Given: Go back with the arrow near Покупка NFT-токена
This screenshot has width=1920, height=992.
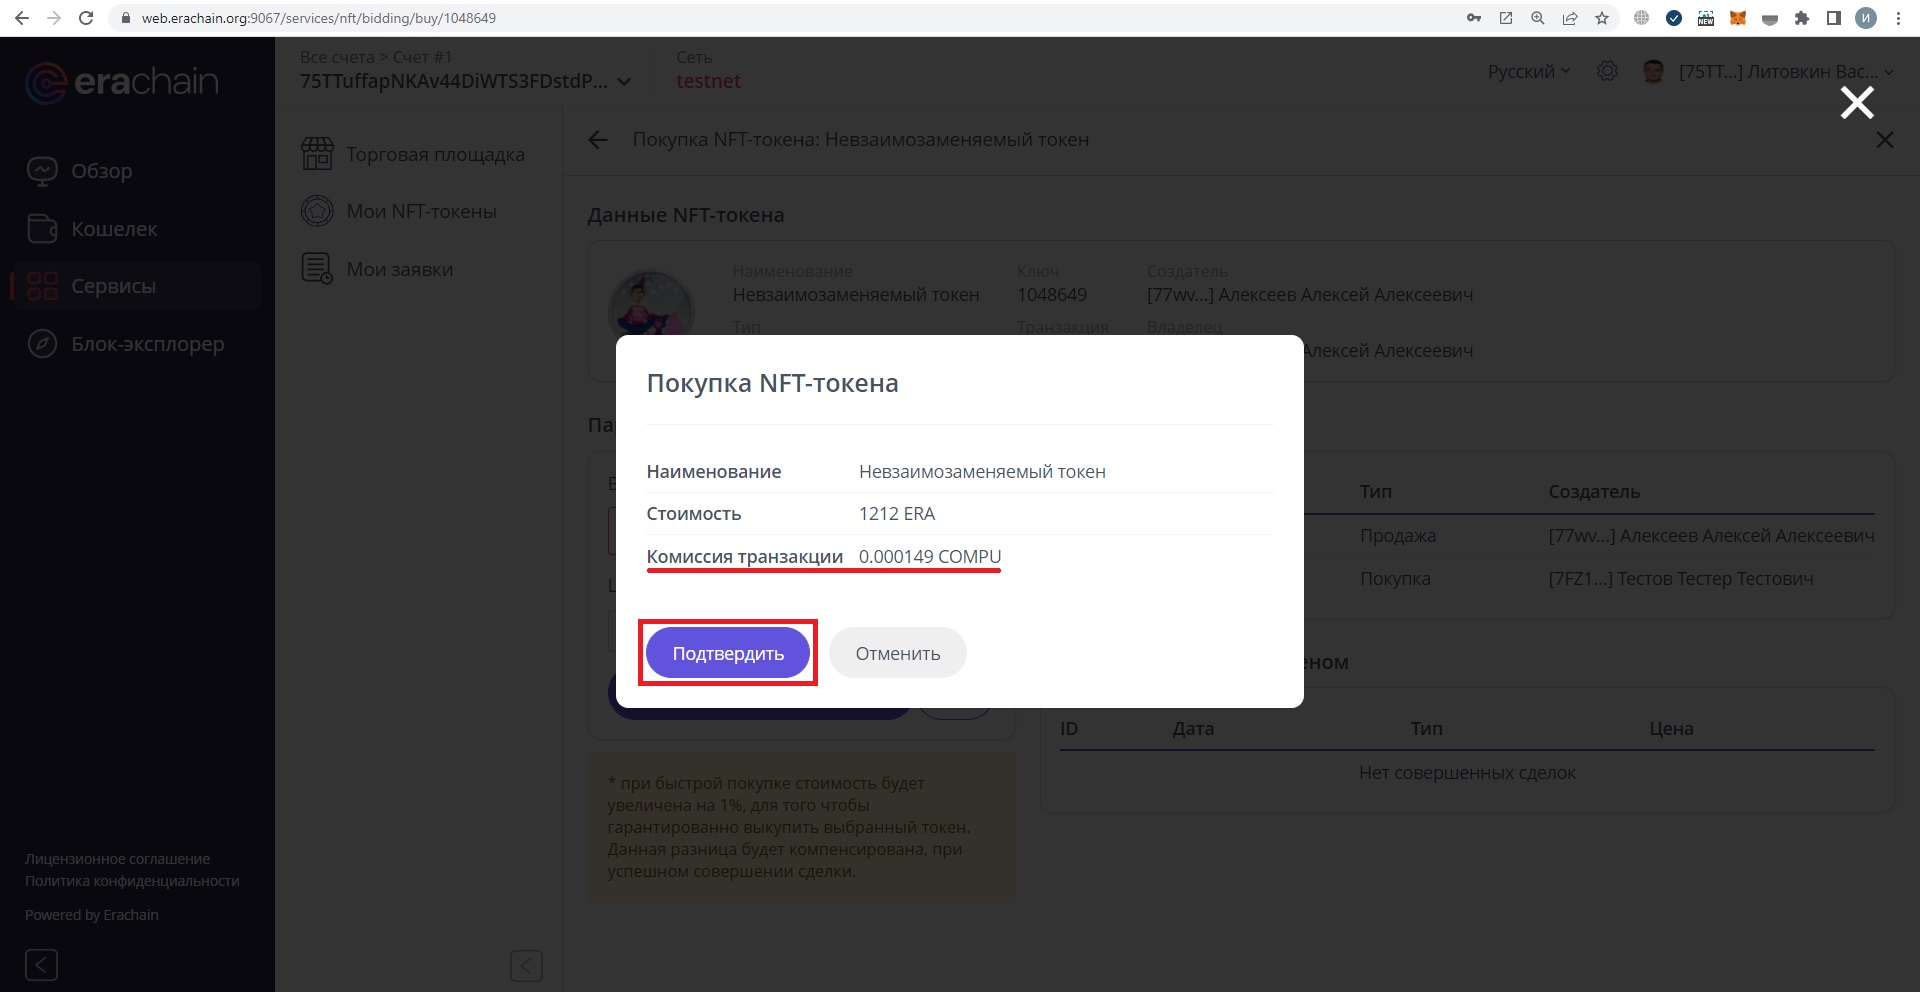Looking at the screenshot, I should pos(597,140).
